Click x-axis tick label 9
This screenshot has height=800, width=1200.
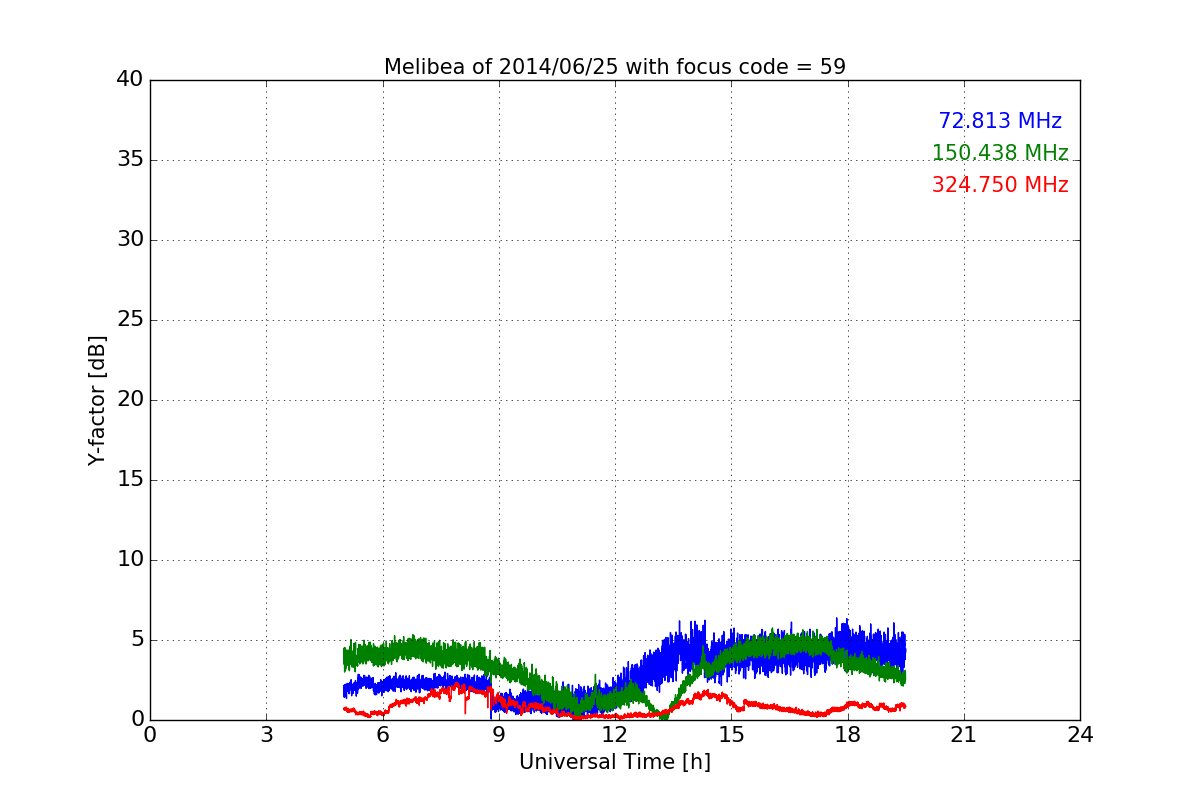click(x=499, y=735)
